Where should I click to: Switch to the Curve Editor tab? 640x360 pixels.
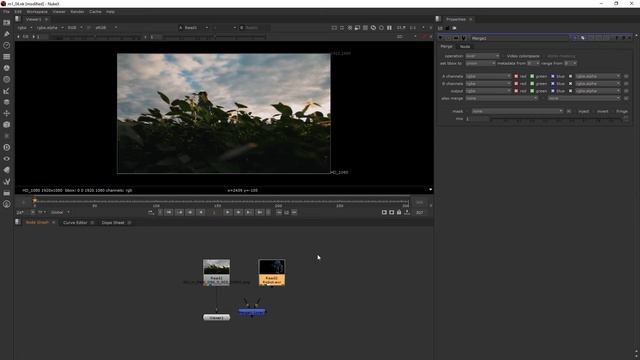point(75,222)
